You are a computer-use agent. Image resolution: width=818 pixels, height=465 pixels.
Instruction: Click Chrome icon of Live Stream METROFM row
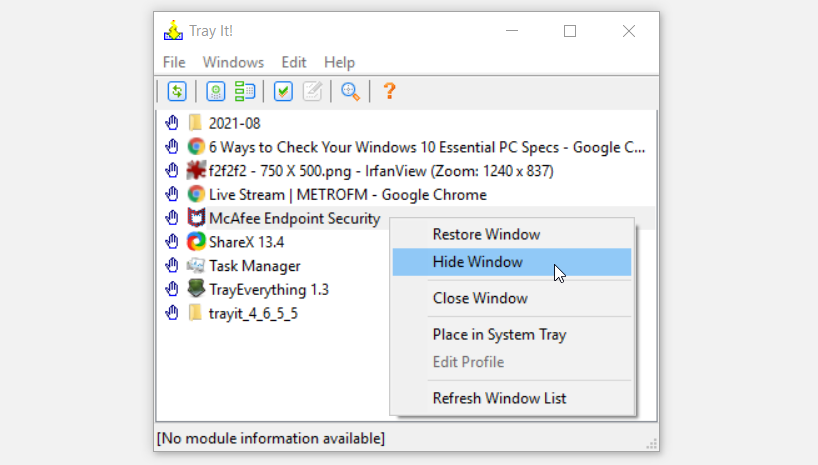[x=196, y=194]
